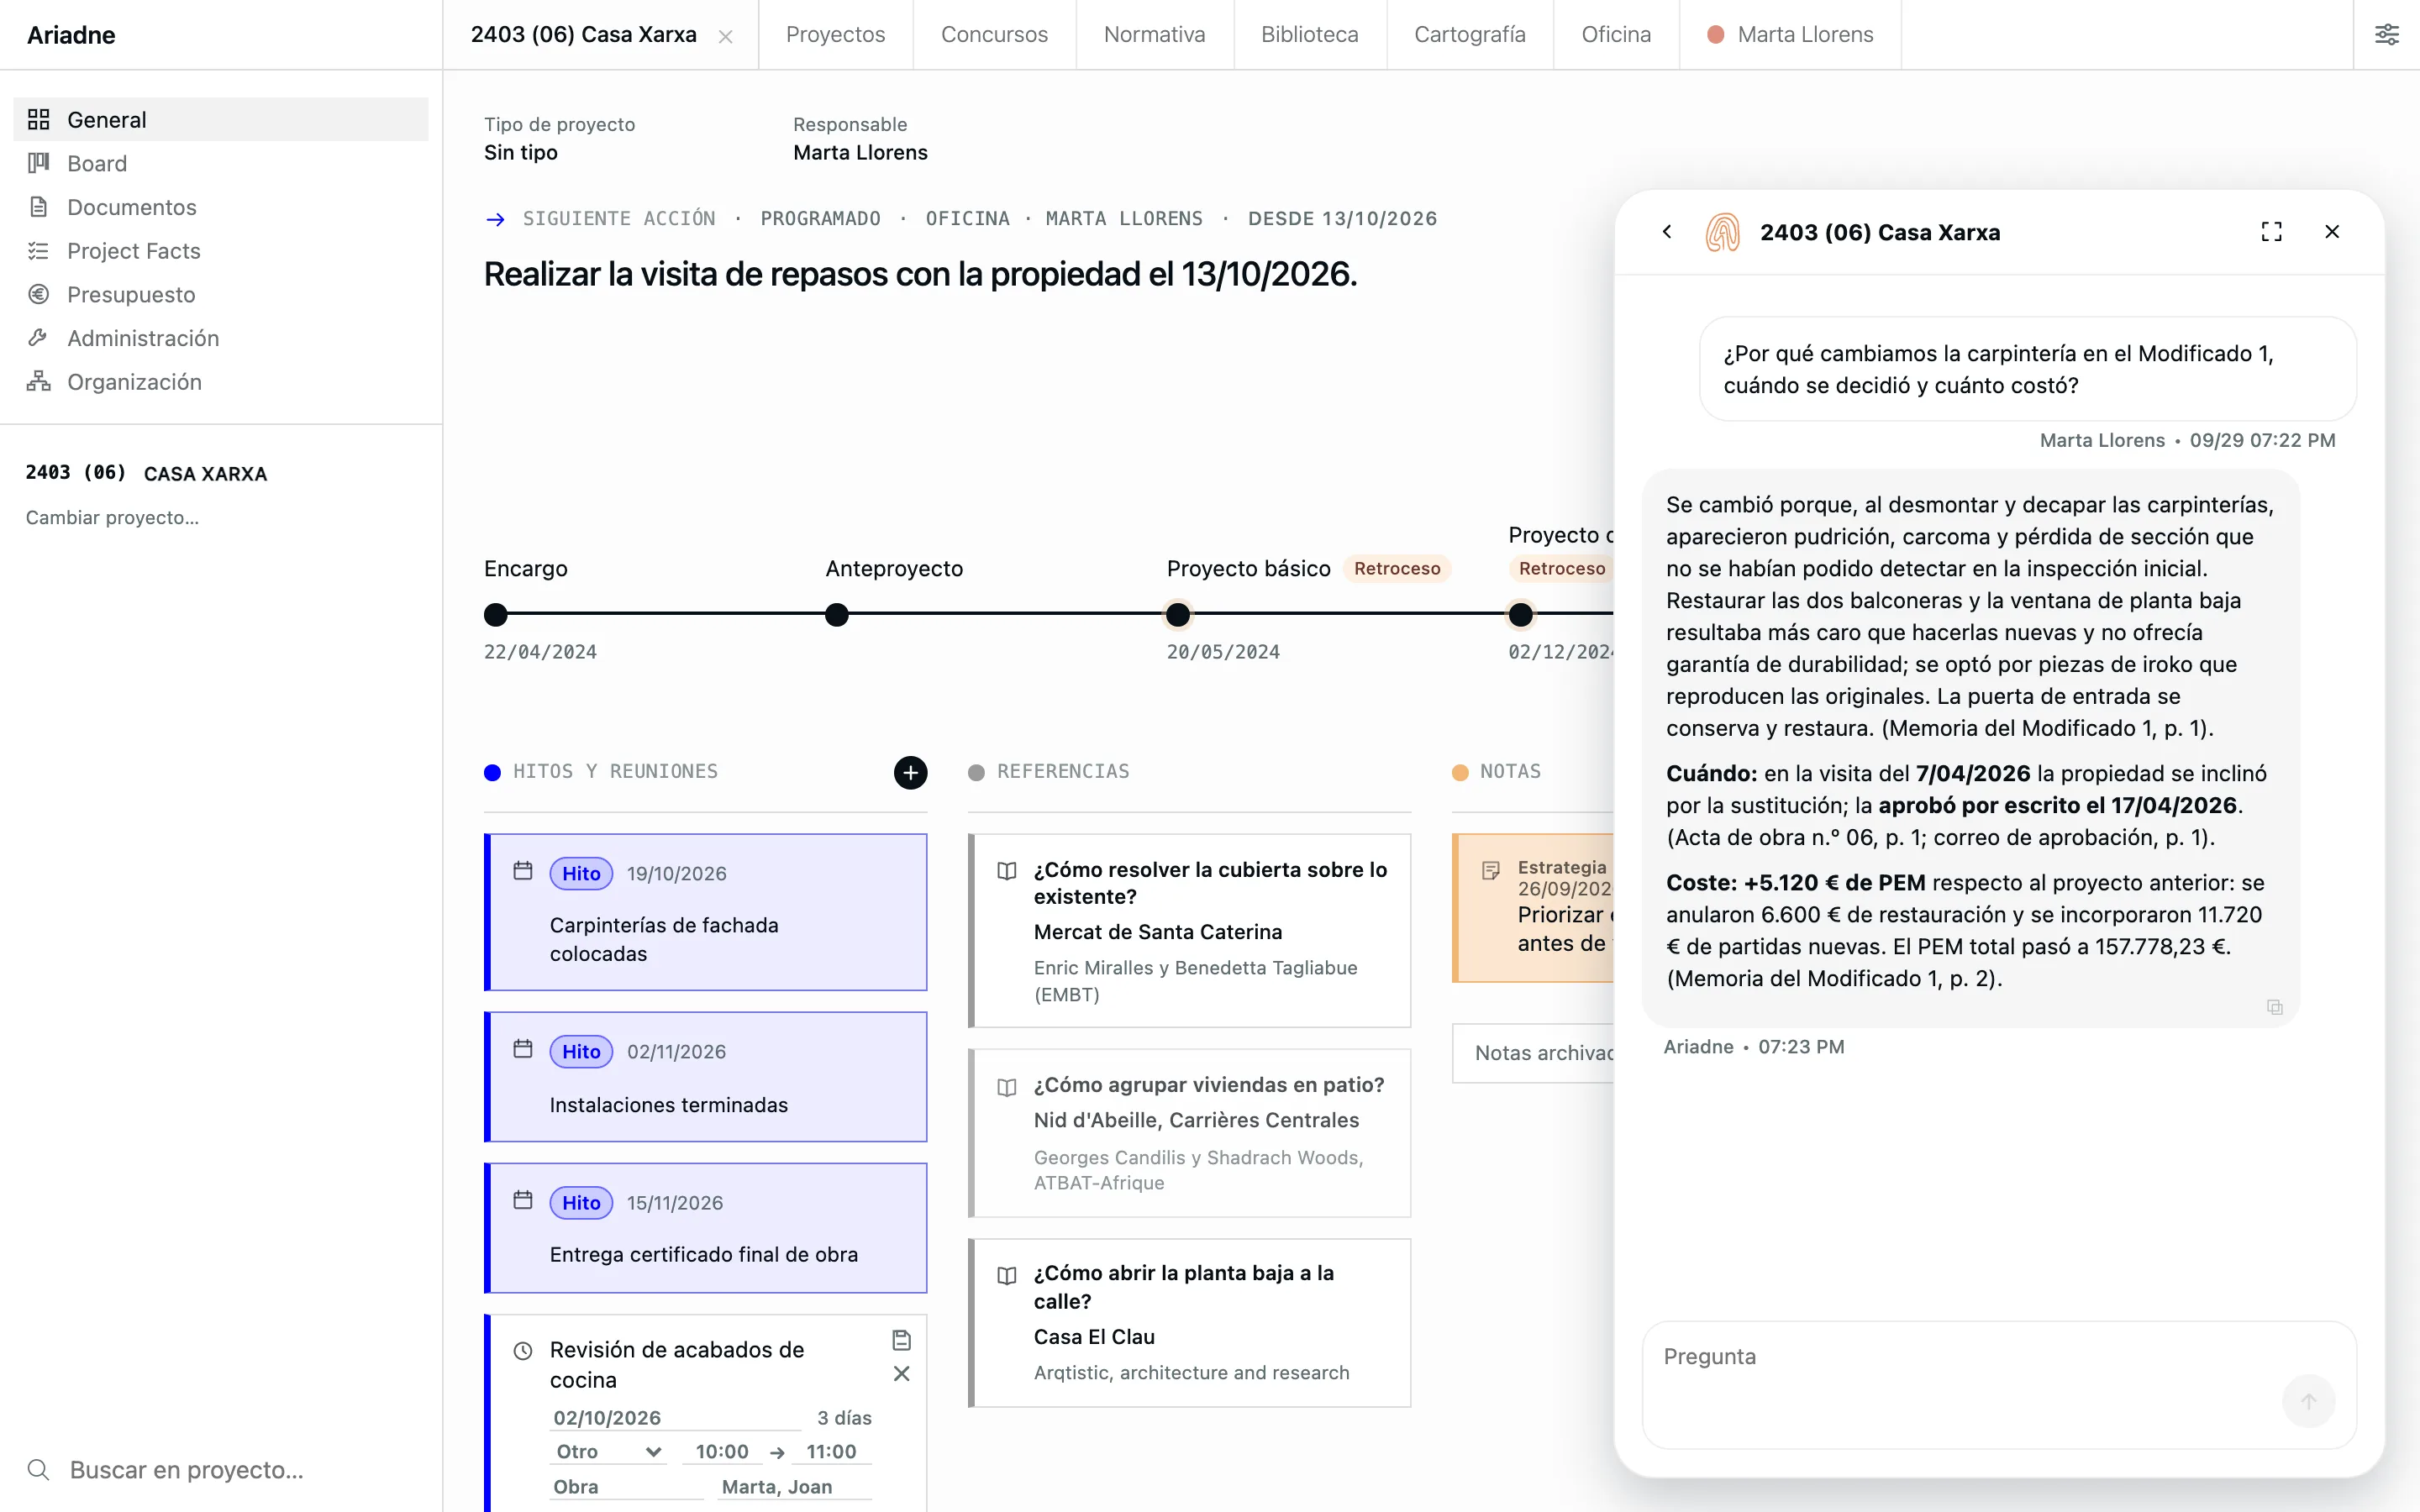Open the Casa El Clau reference card

pyautogui.click(x=1189, y=1323)
